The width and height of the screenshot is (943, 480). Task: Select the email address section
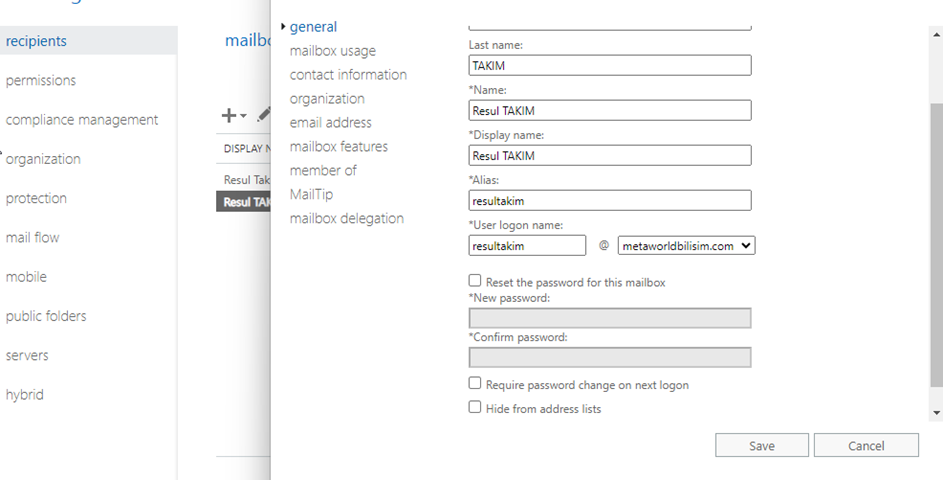(330, 123)
